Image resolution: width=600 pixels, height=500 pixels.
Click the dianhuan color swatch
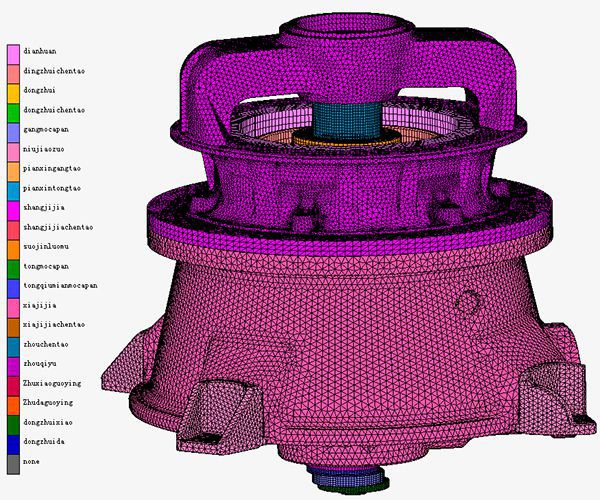pyautogui.click(x=13, y=51)
